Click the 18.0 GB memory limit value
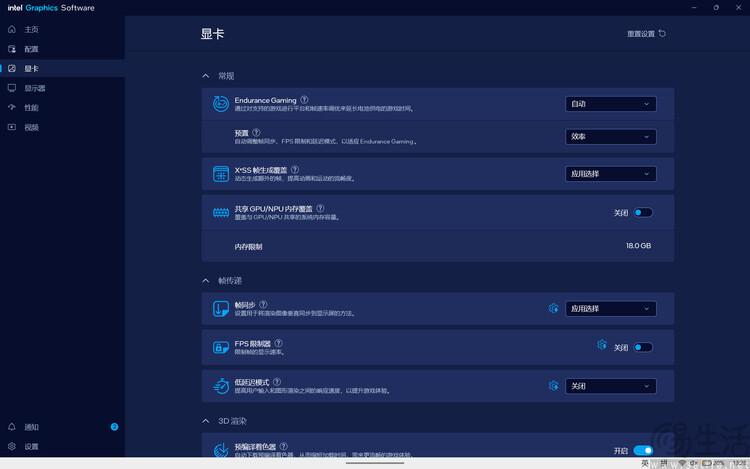The height and width of the screenshot is (469, 750). click(x=639, y=246)
